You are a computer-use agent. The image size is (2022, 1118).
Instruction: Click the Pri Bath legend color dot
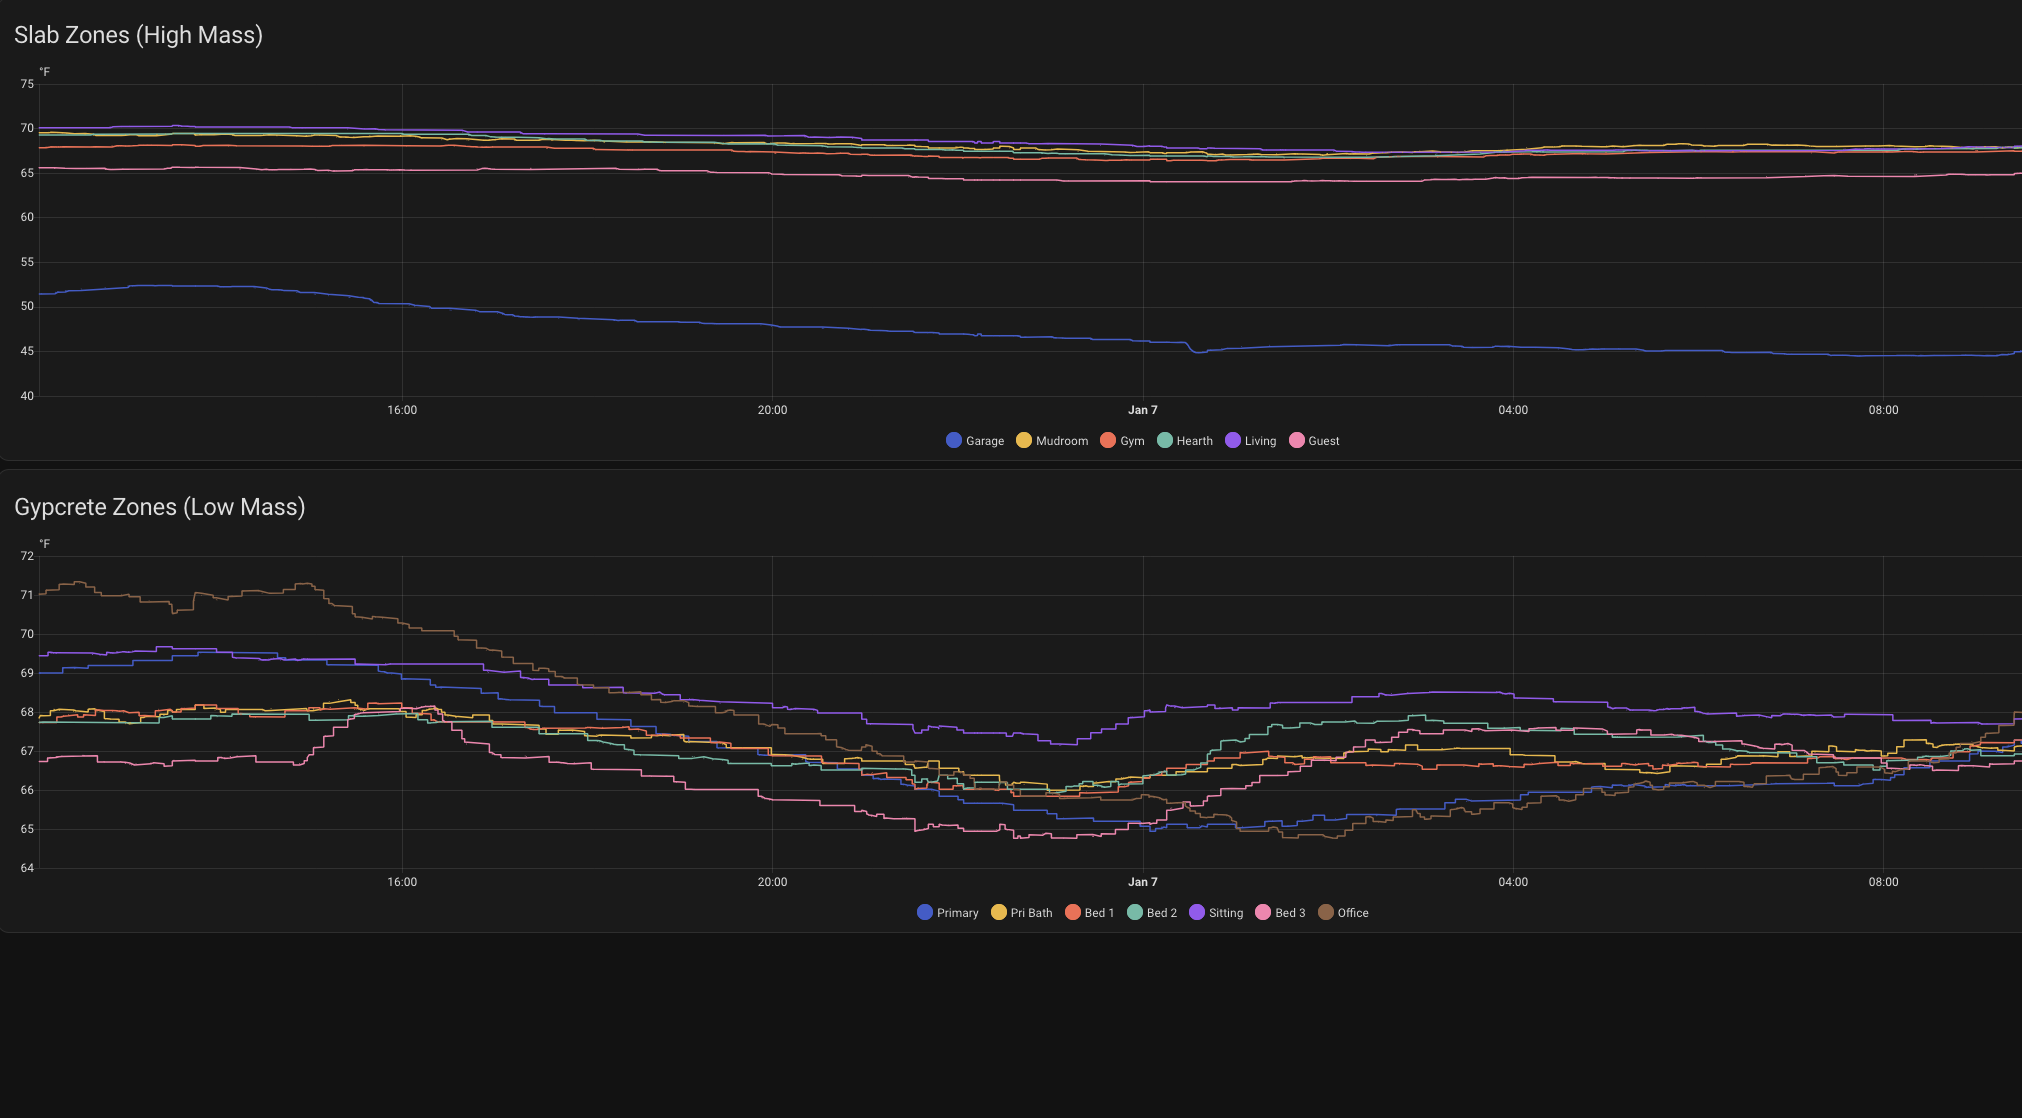tap(997, 912)
